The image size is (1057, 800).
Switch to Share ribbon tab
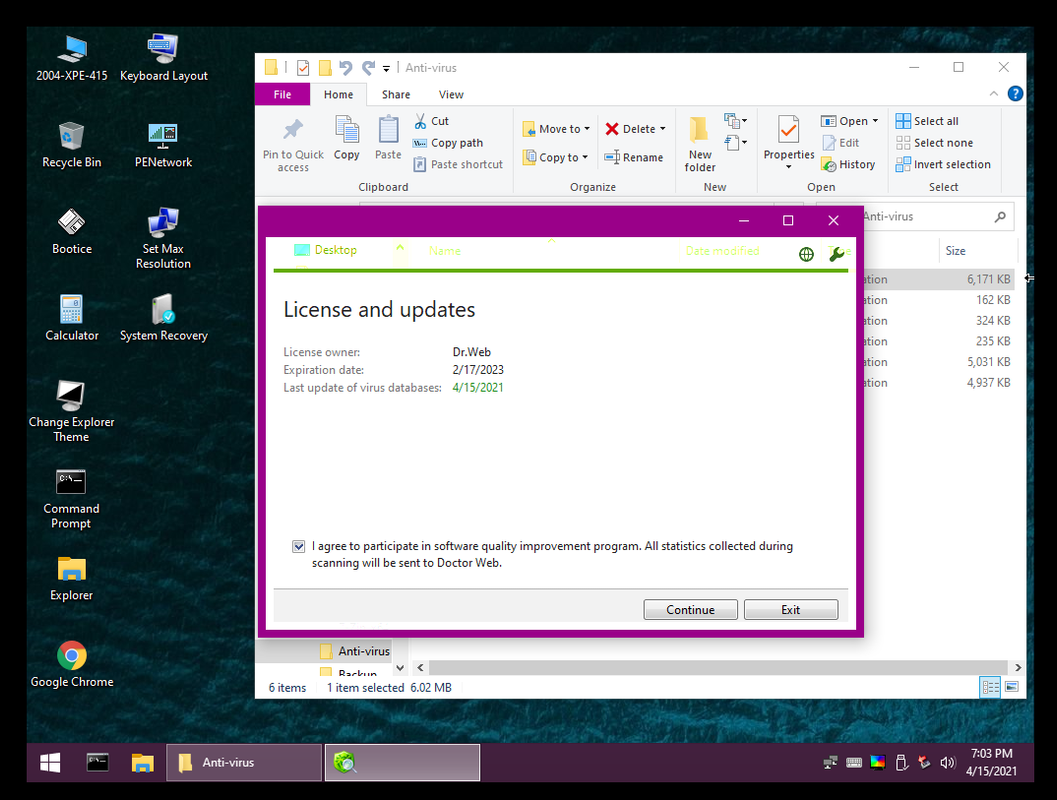coord(396,94)
